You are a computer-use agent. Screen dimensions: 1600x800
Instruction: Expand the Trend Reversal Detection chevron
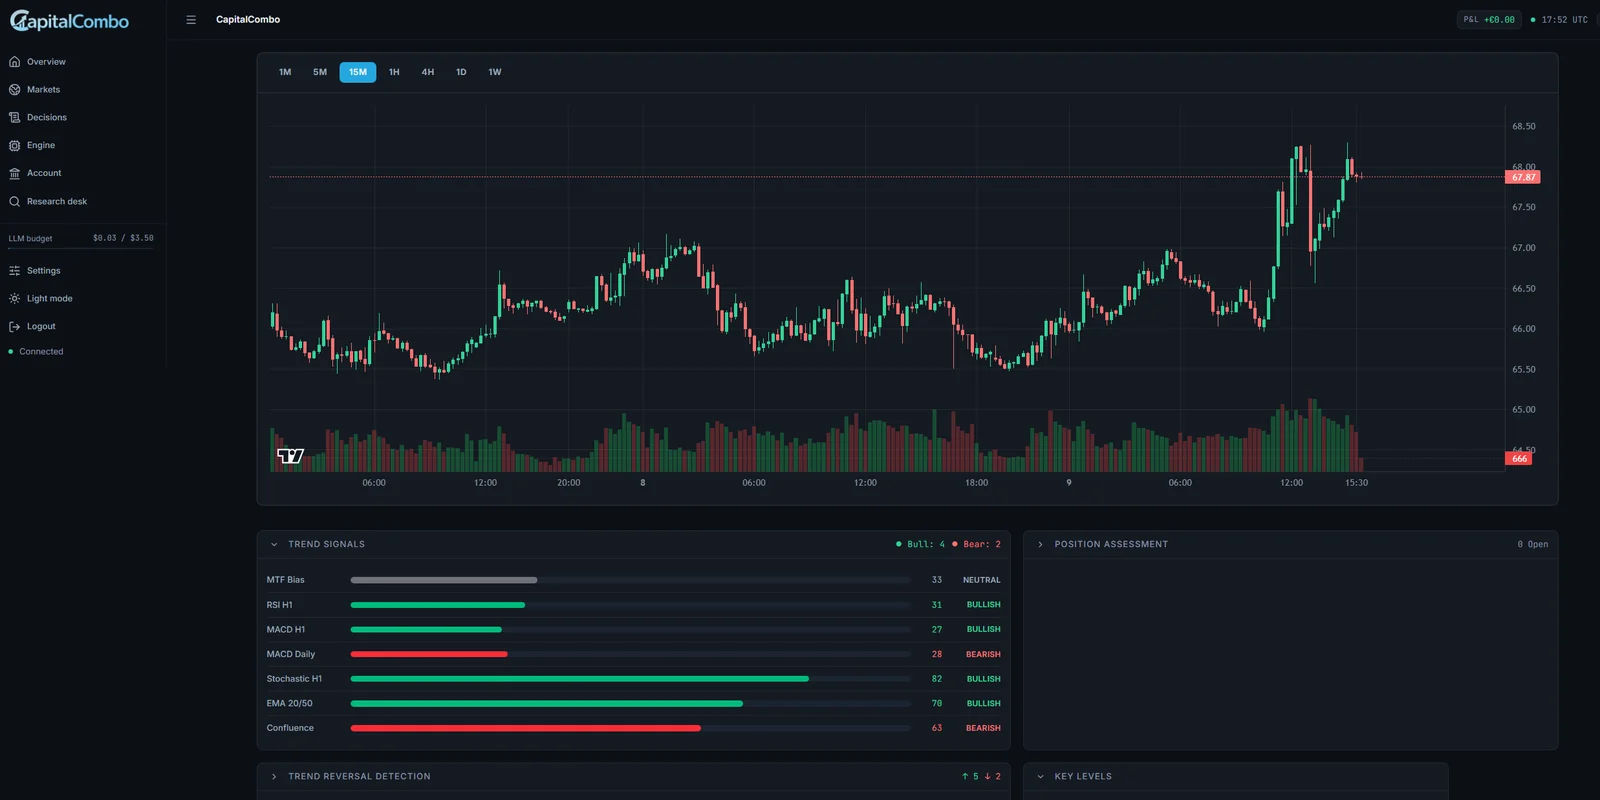pos(274,777)
